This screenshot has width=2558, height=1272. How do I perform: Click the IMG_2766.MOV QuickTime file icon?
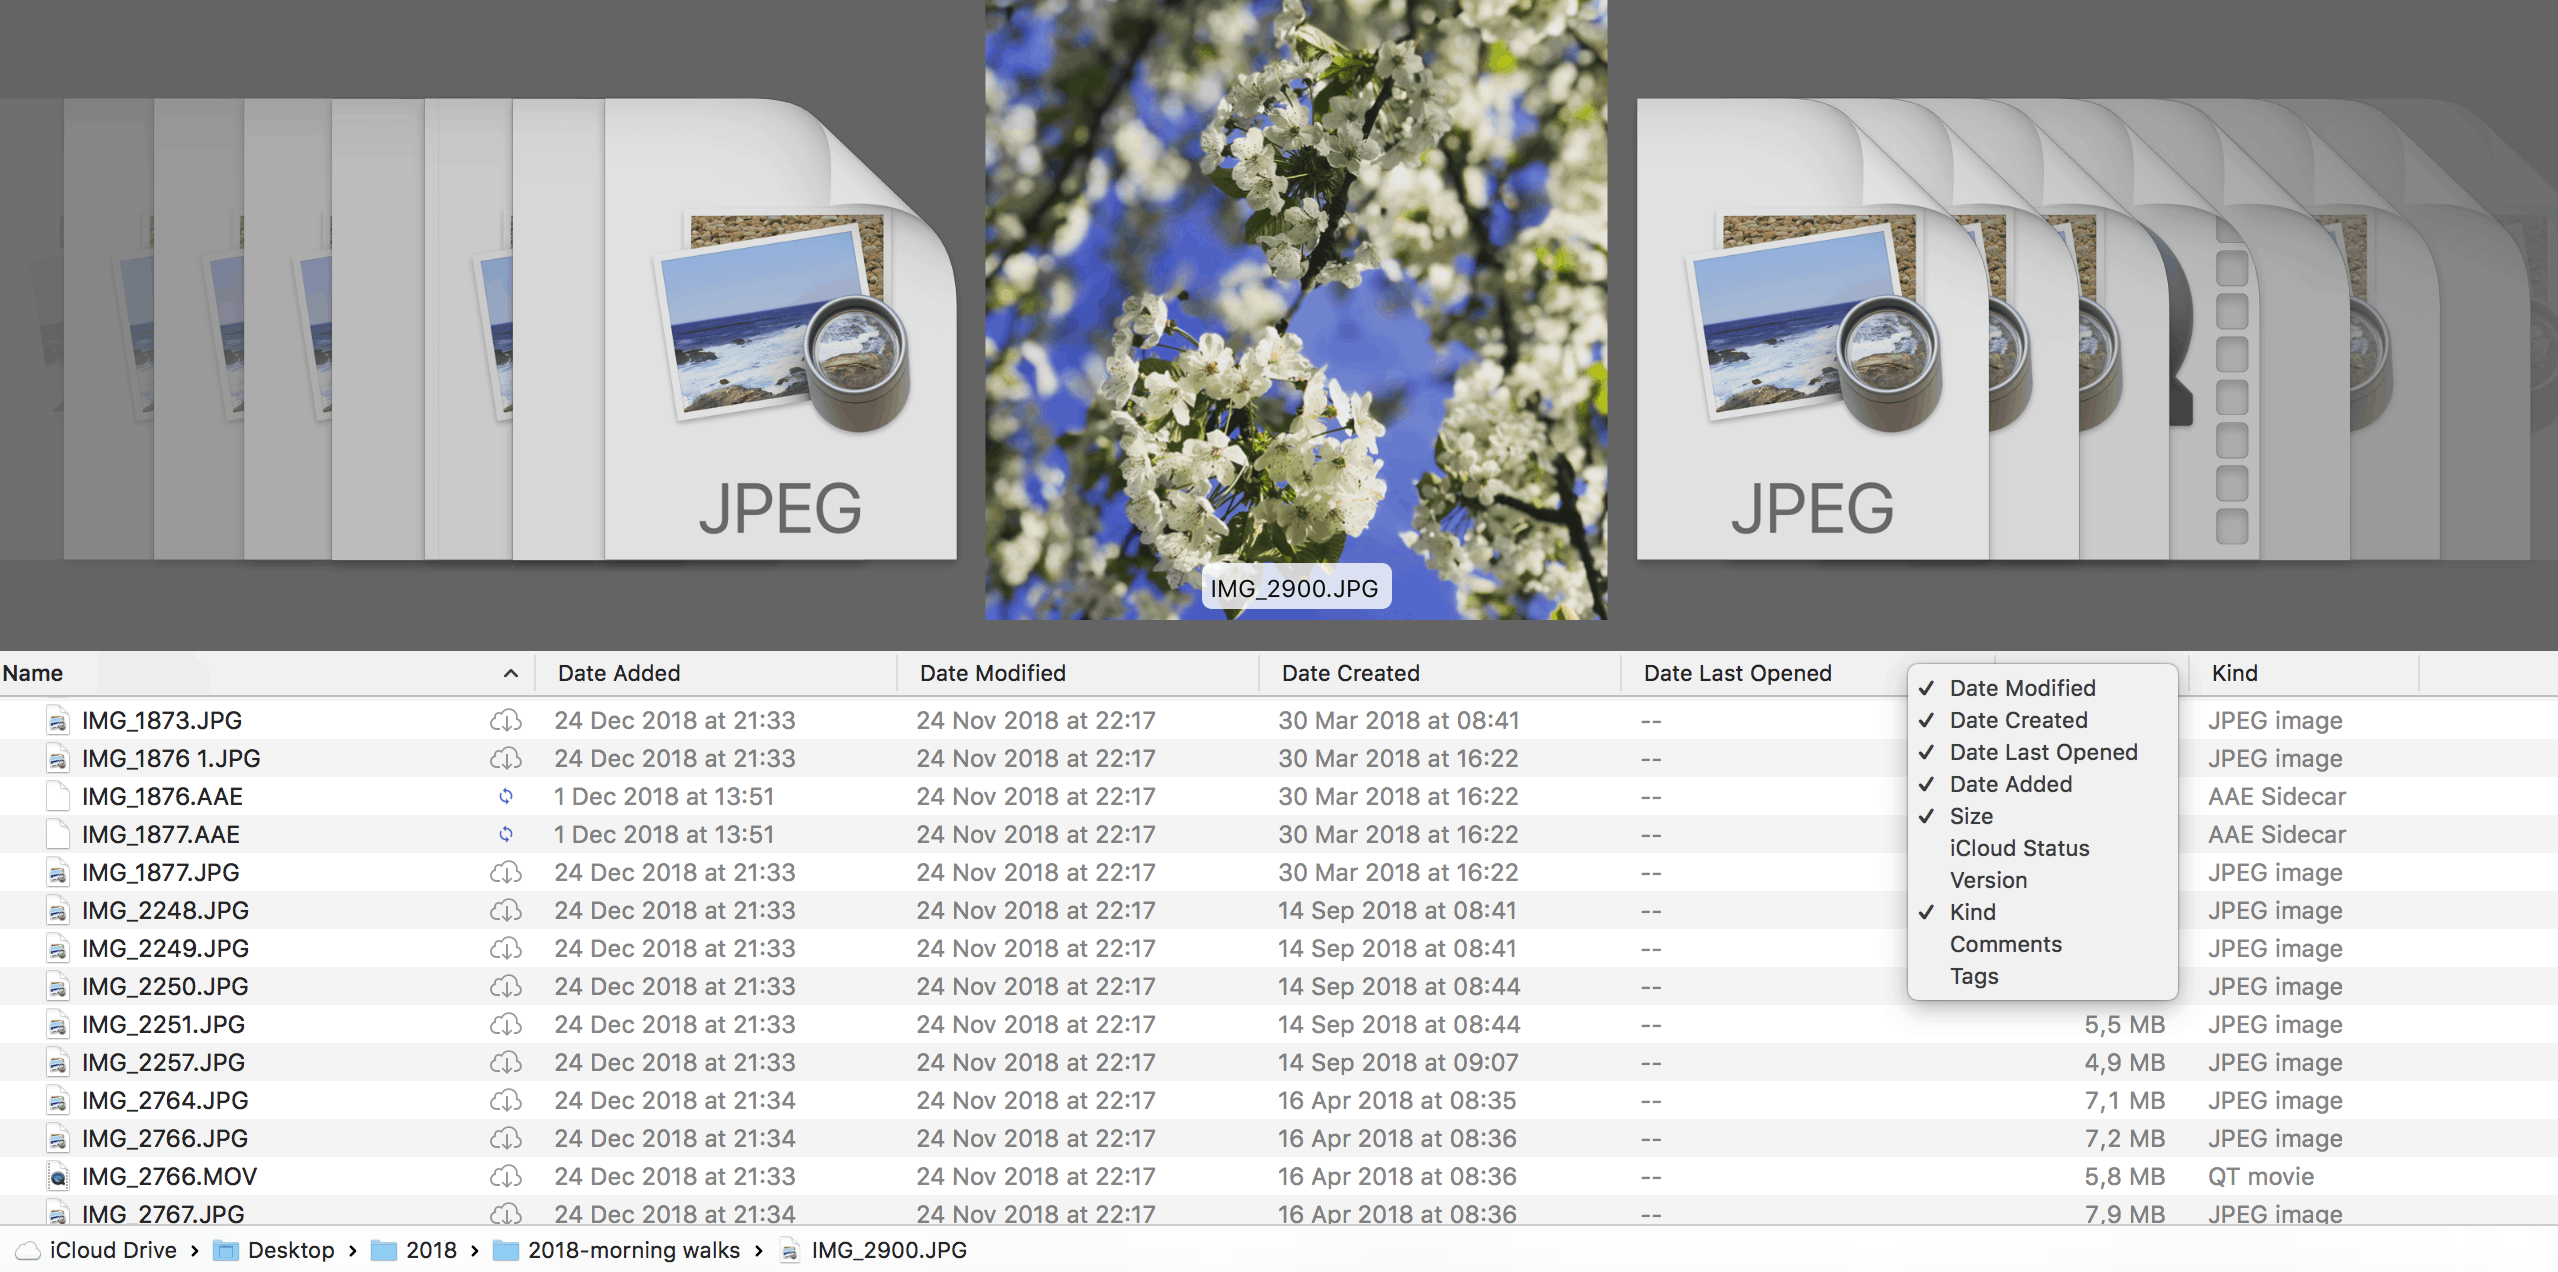coord(58,1177)
